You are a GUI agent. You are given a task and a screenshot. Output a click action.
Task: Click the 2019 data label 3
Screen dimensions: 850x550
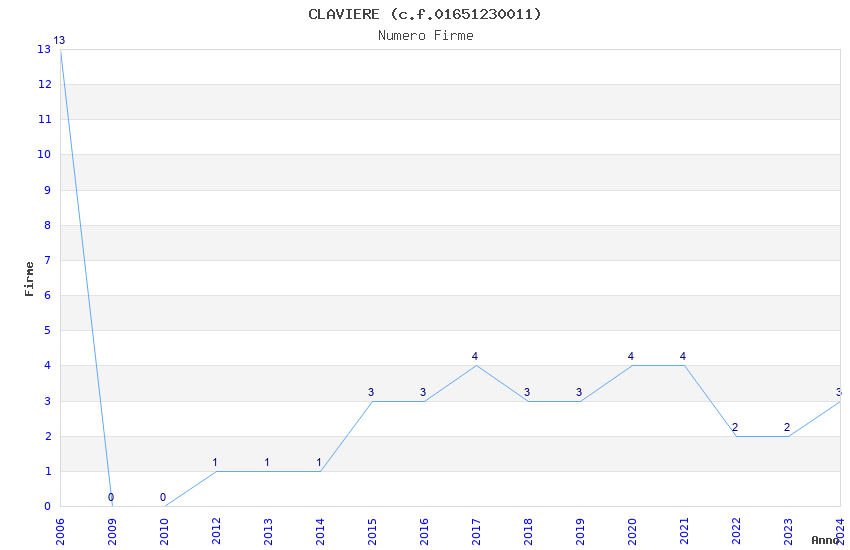tap(579, 392)
